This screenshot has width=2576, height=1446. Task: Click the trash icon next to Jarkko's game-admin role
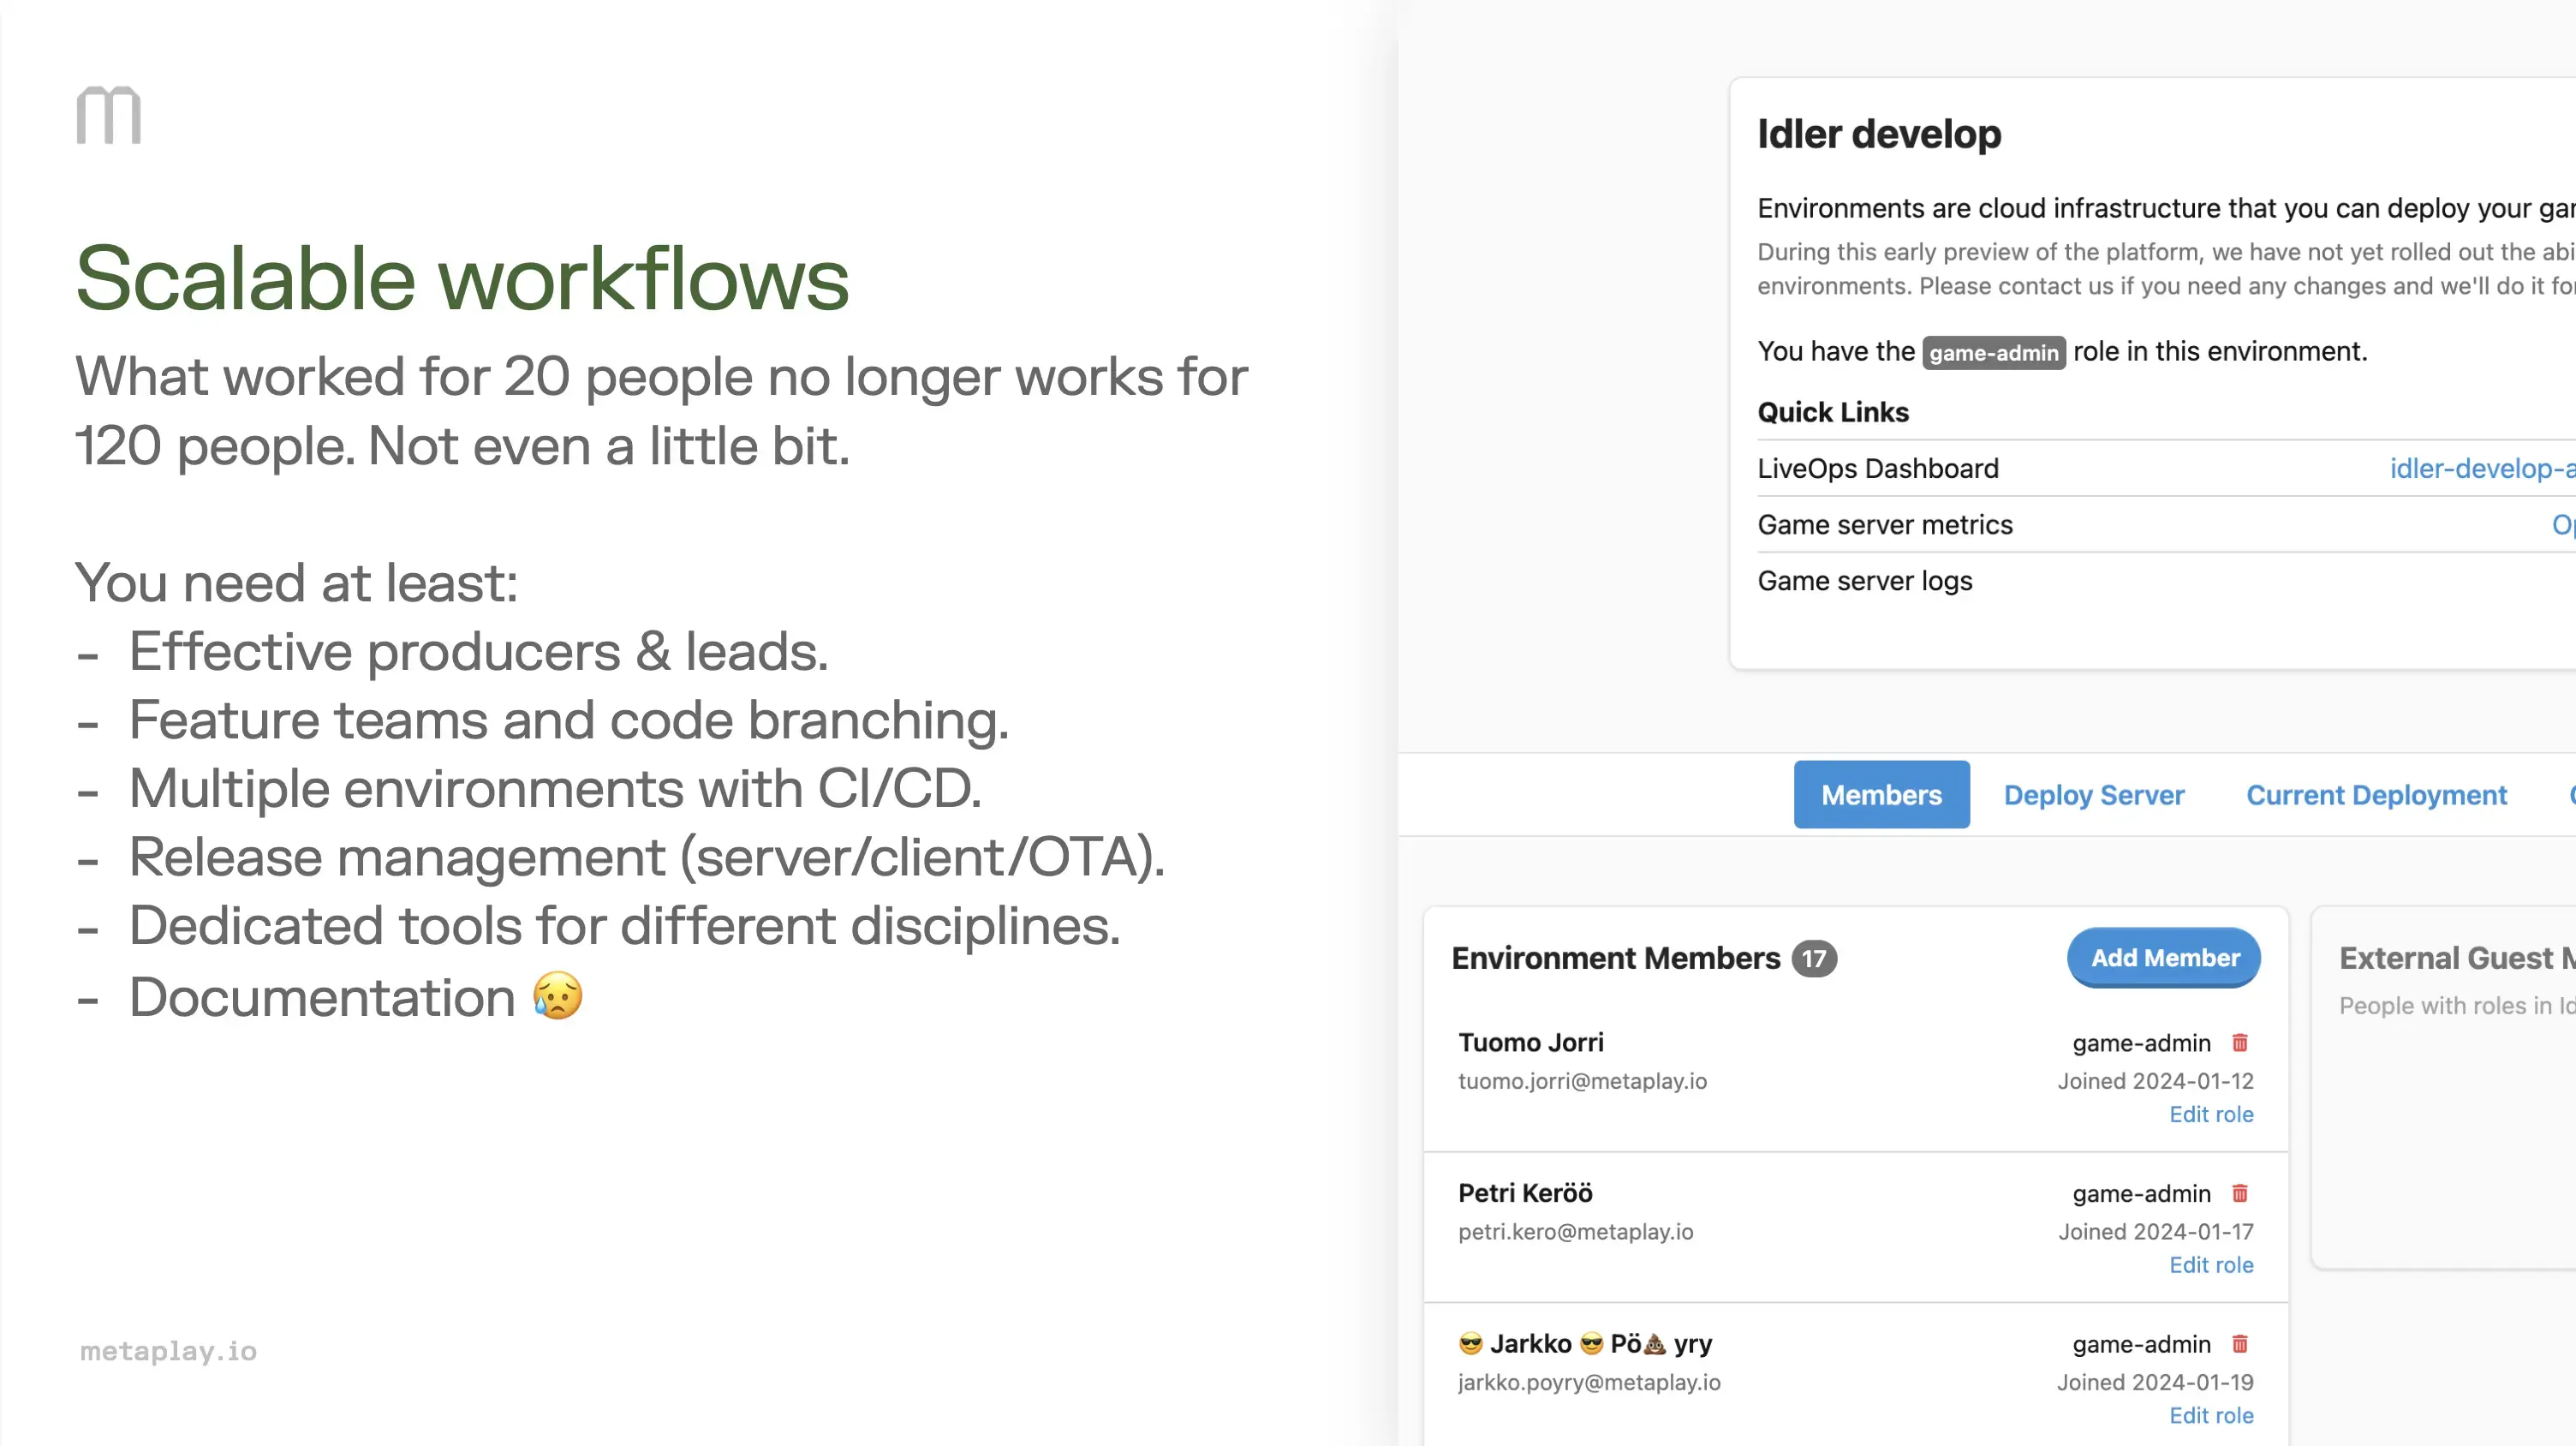[2241, 1344]
